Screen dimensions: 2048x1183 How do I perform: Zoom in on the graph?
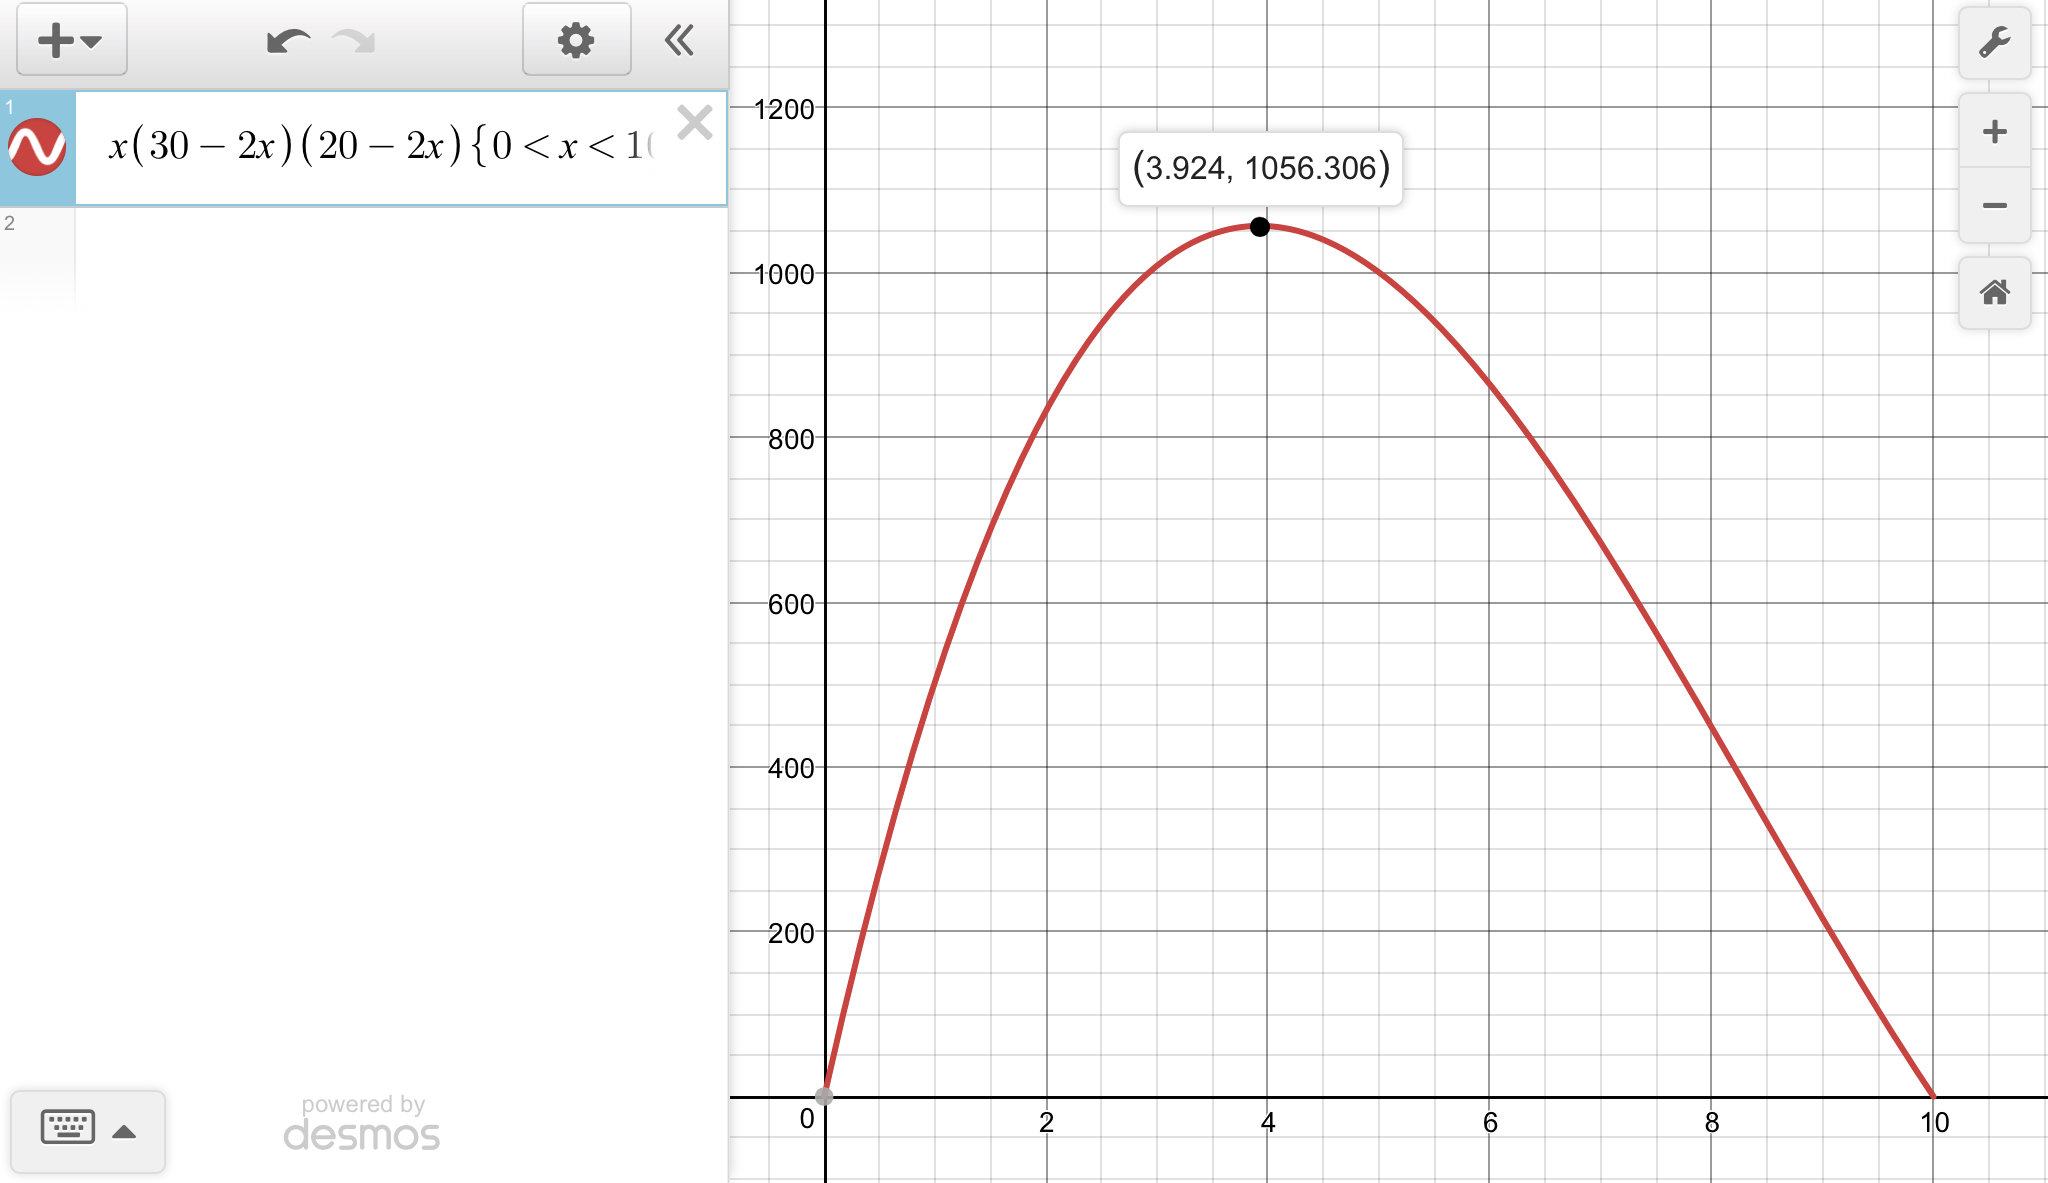[x=1994, y=132]
